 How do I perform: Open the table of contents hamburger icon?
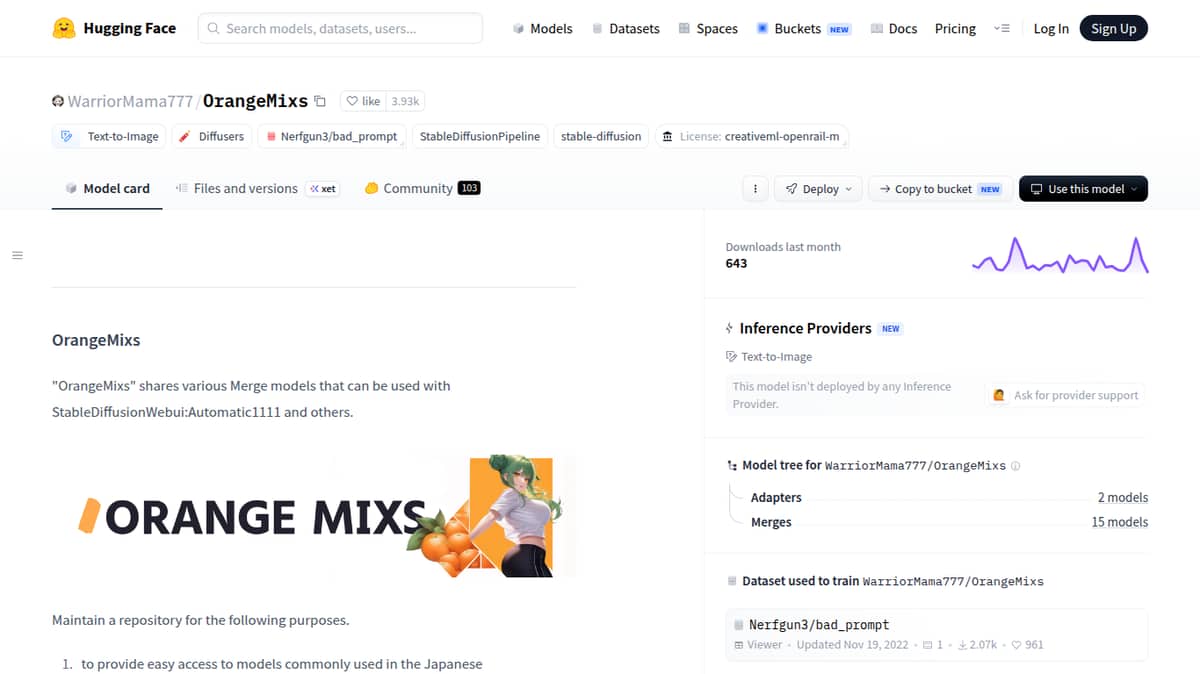click(17, 255)
